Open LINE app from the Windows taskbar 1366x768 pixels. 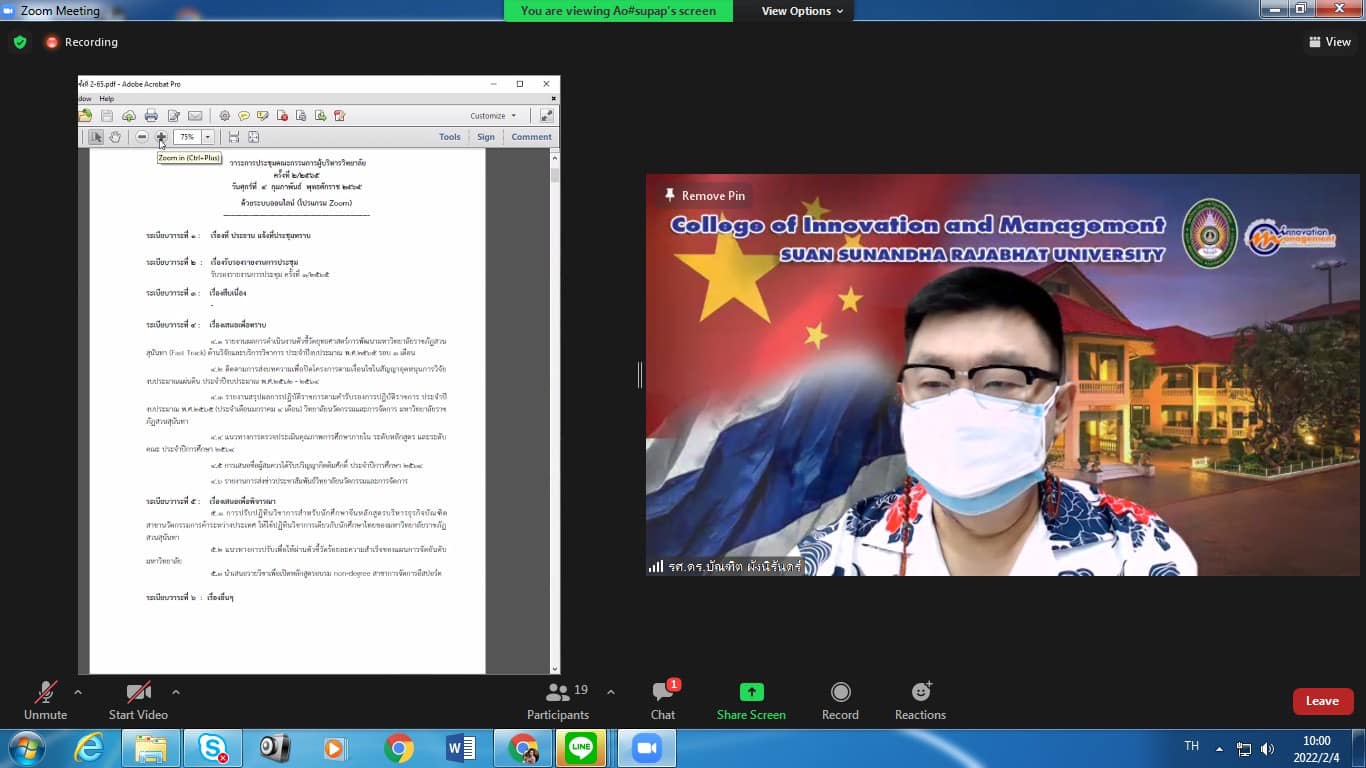580,748
